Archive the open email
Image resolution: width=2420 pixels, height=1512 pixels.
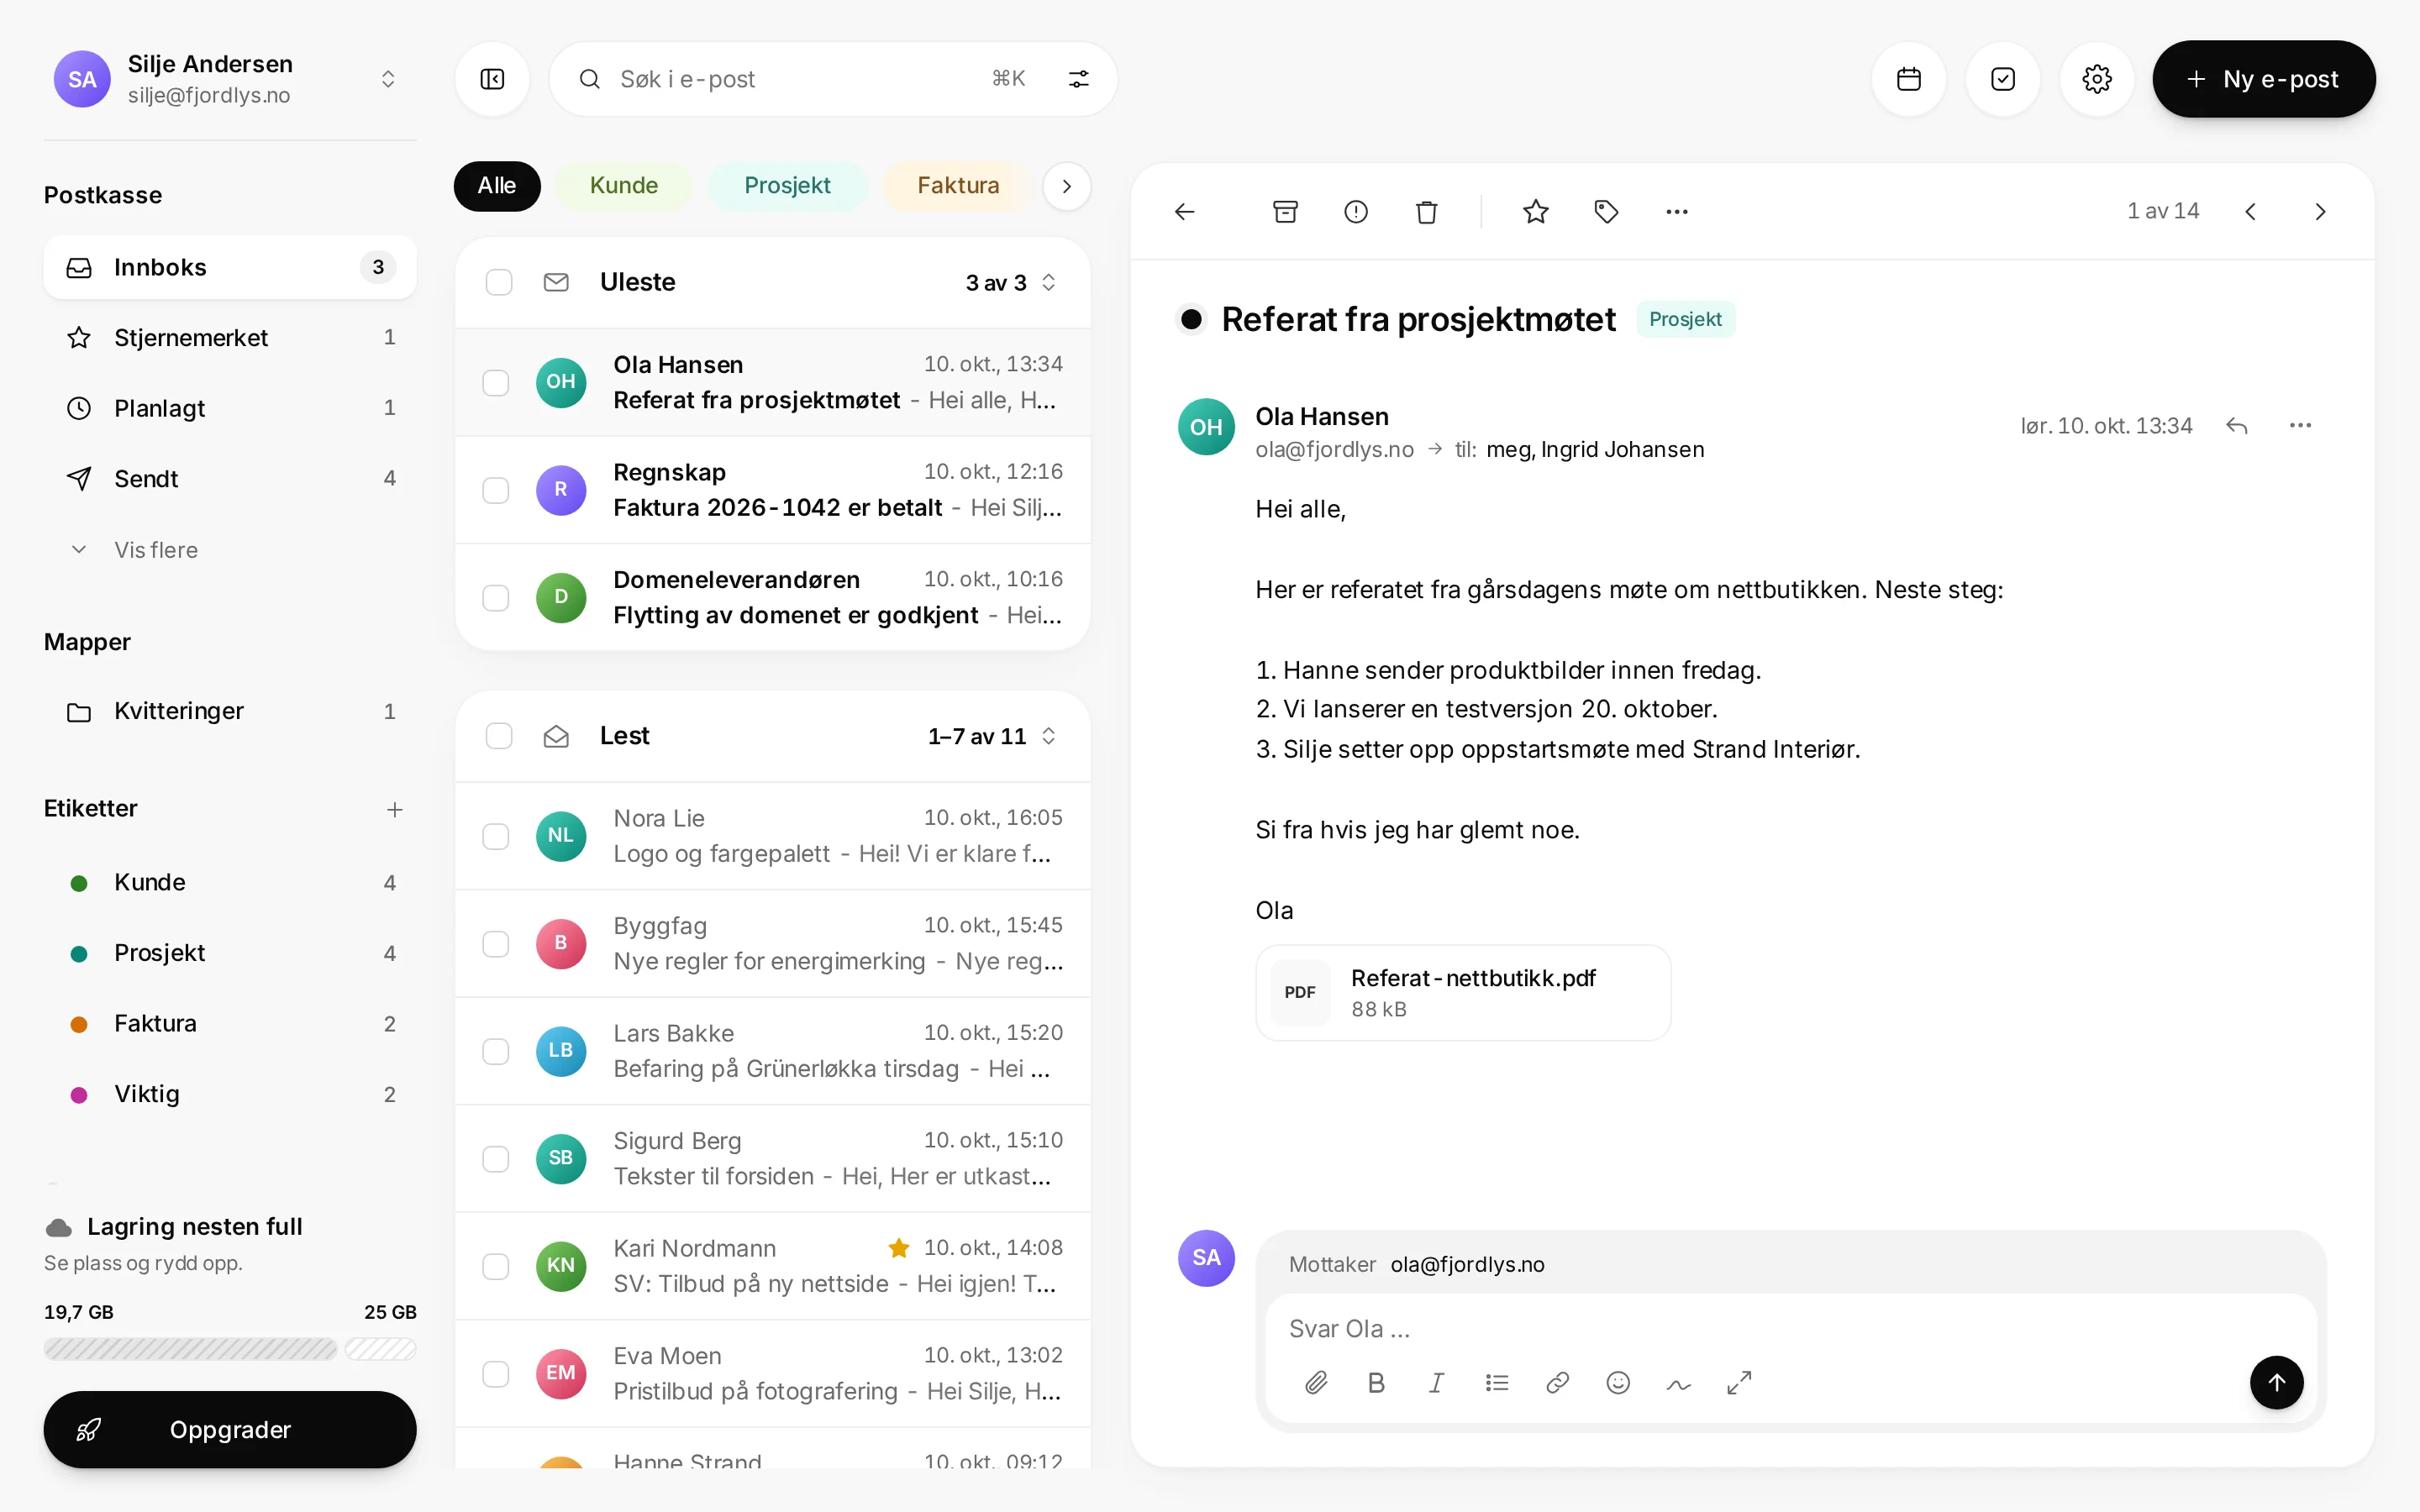[1285, 212]
